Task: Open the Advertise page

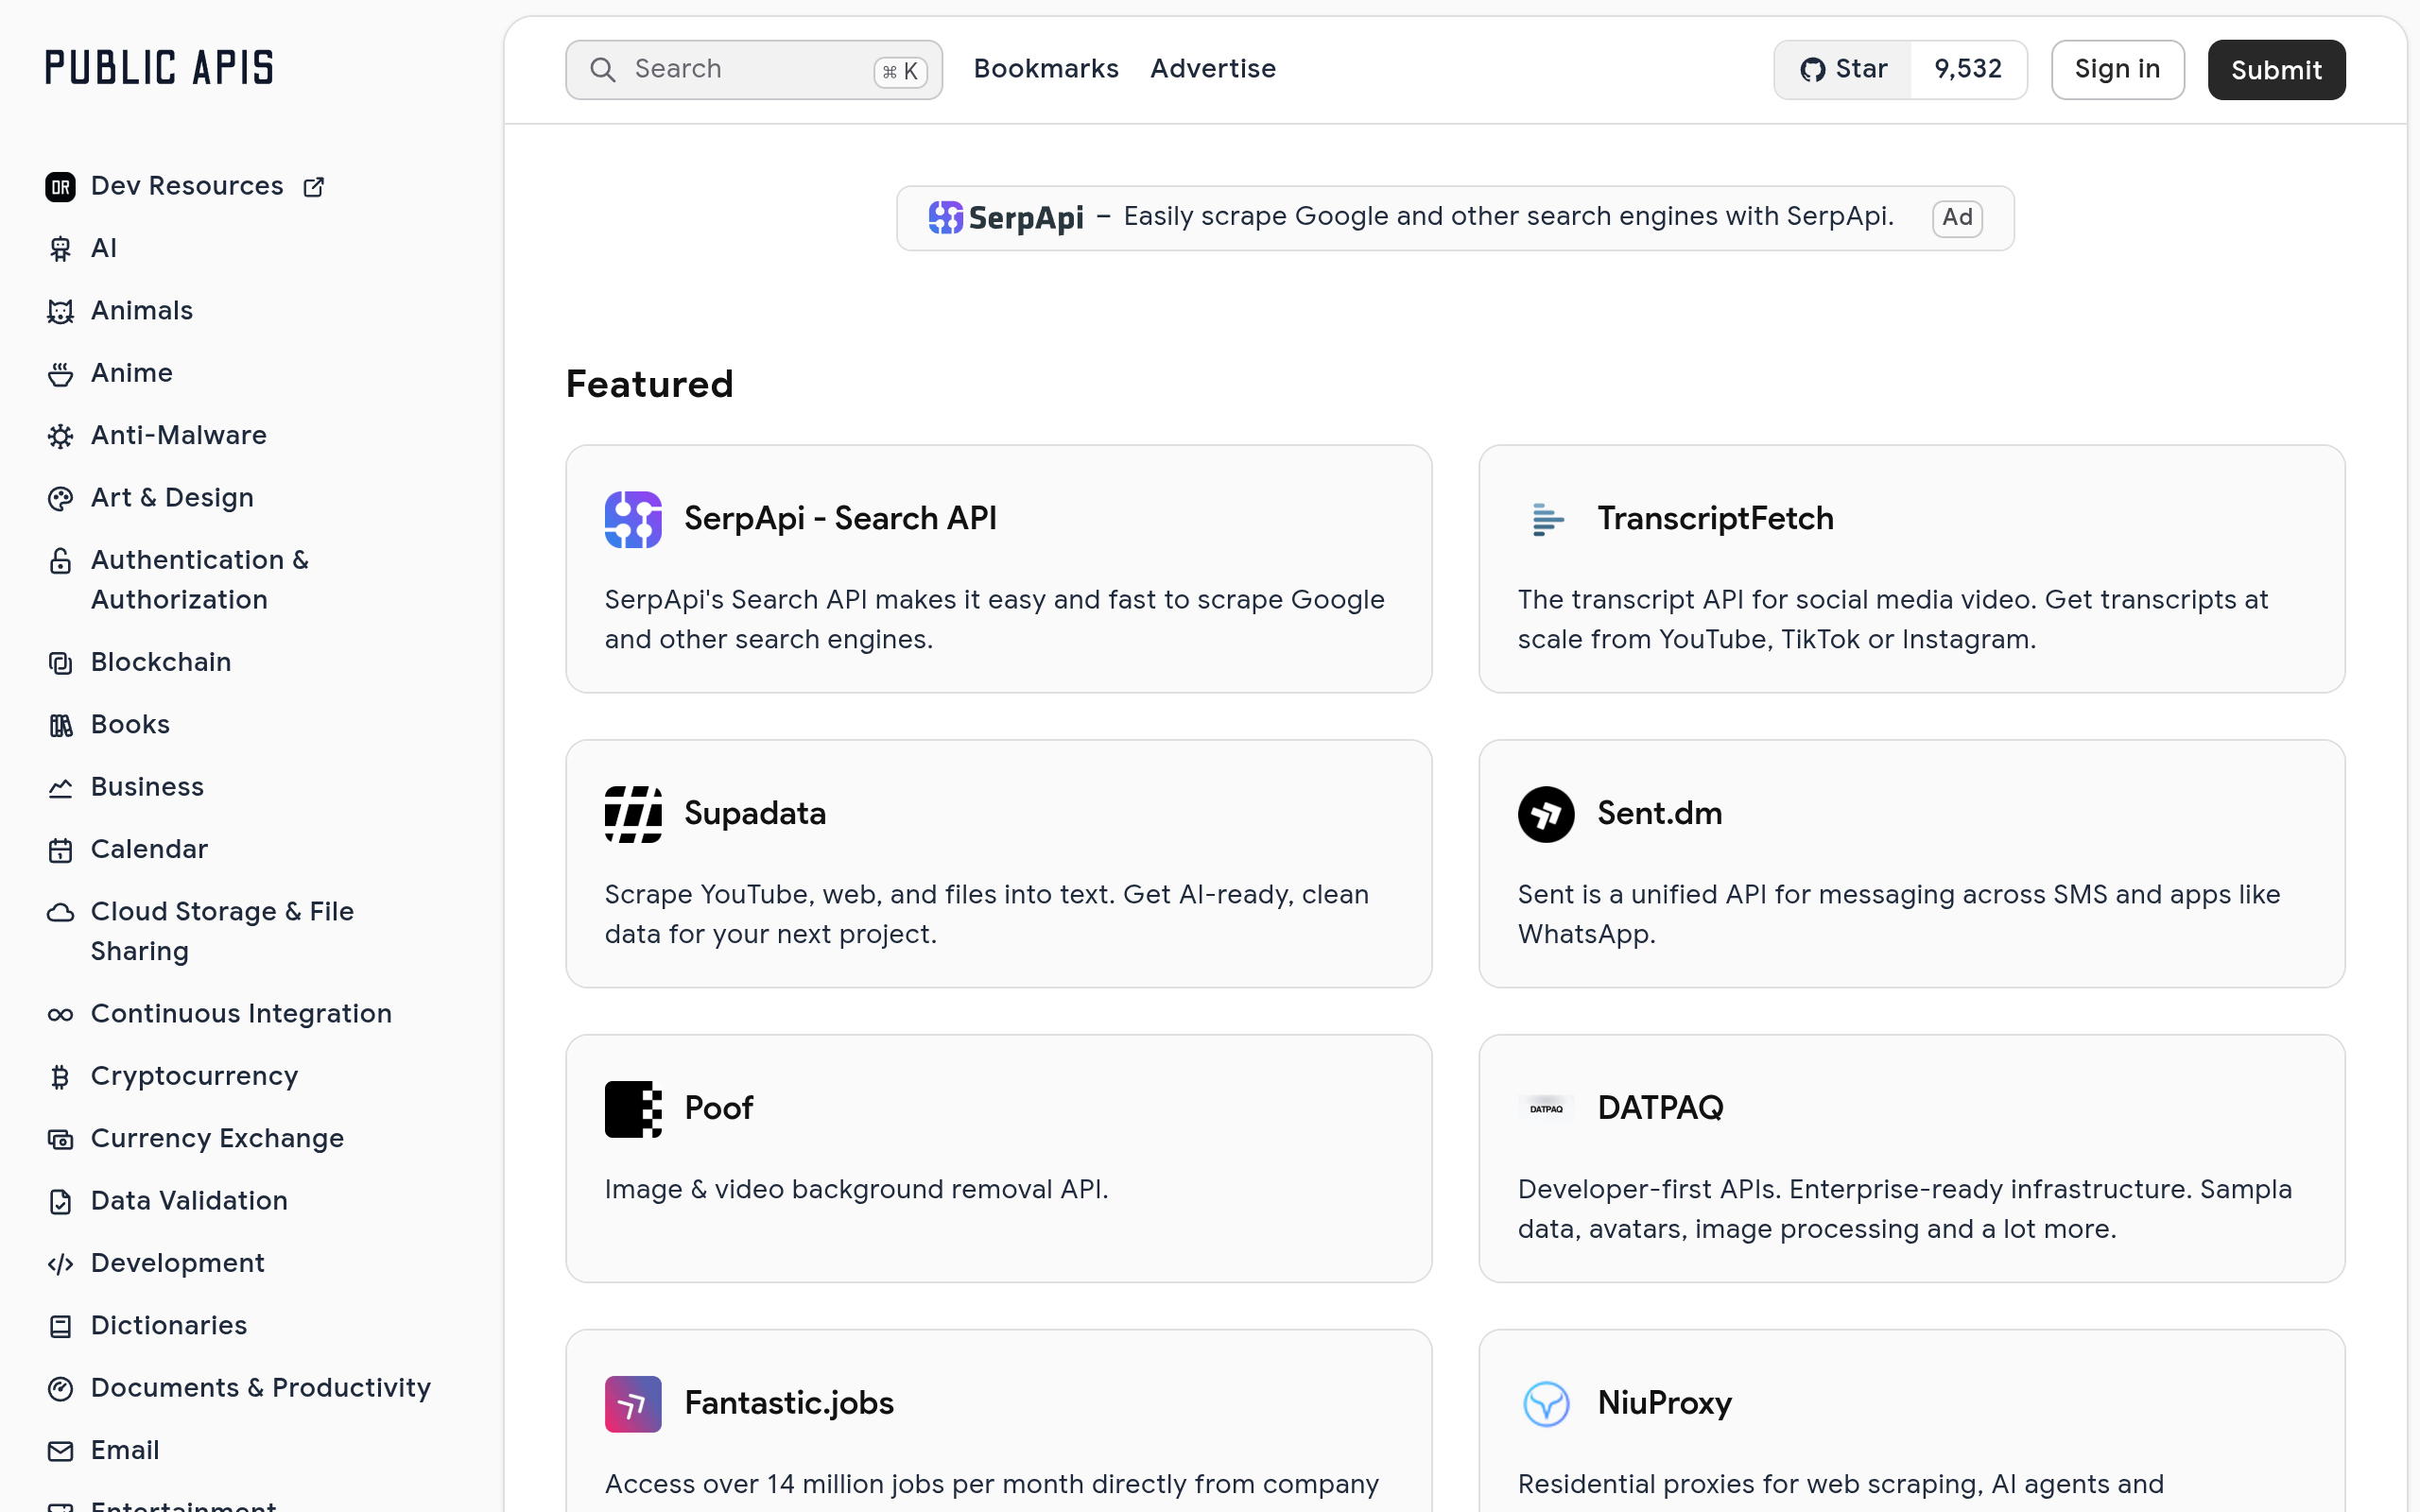Action: pyautogui.click(x=1213, y=69)
